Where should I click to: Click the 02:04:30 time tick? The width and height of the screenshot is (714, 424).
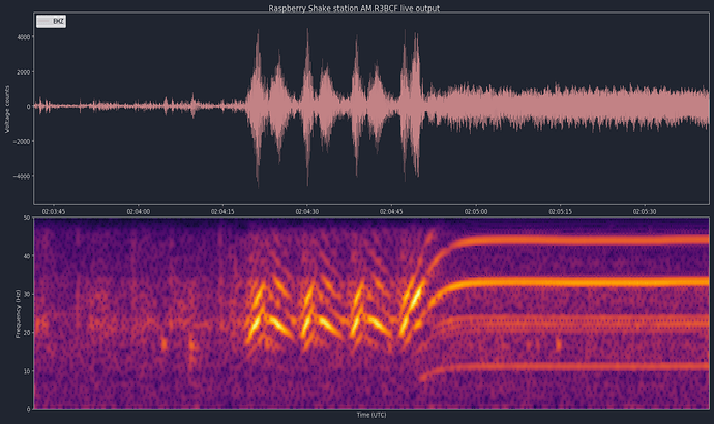(x=307, y=212)
